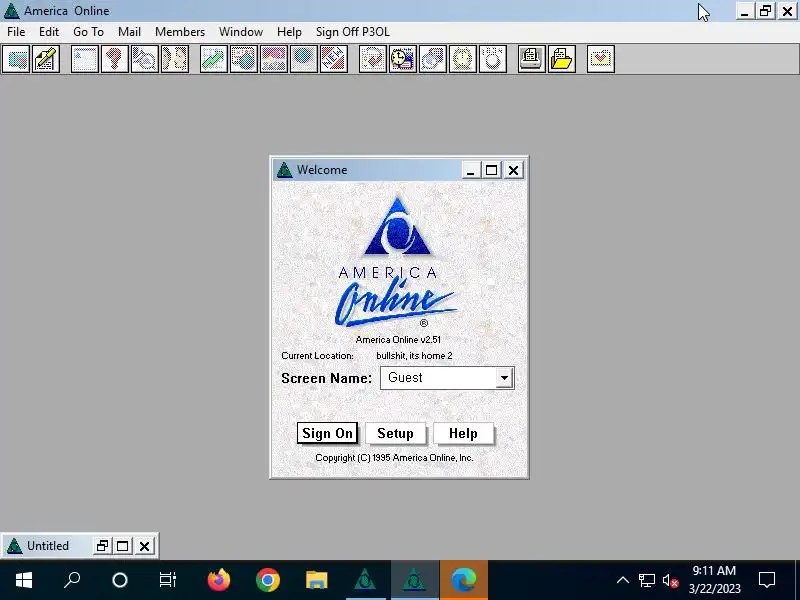
Task: Launch Google Chrome from the taskbar
Action: [x=267, y=580]
